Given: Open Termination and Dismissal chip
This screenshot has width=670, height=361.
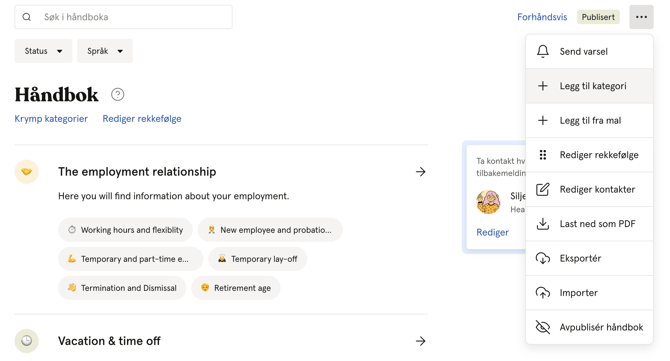Looking at the screenshot, I should click(122, 288).
